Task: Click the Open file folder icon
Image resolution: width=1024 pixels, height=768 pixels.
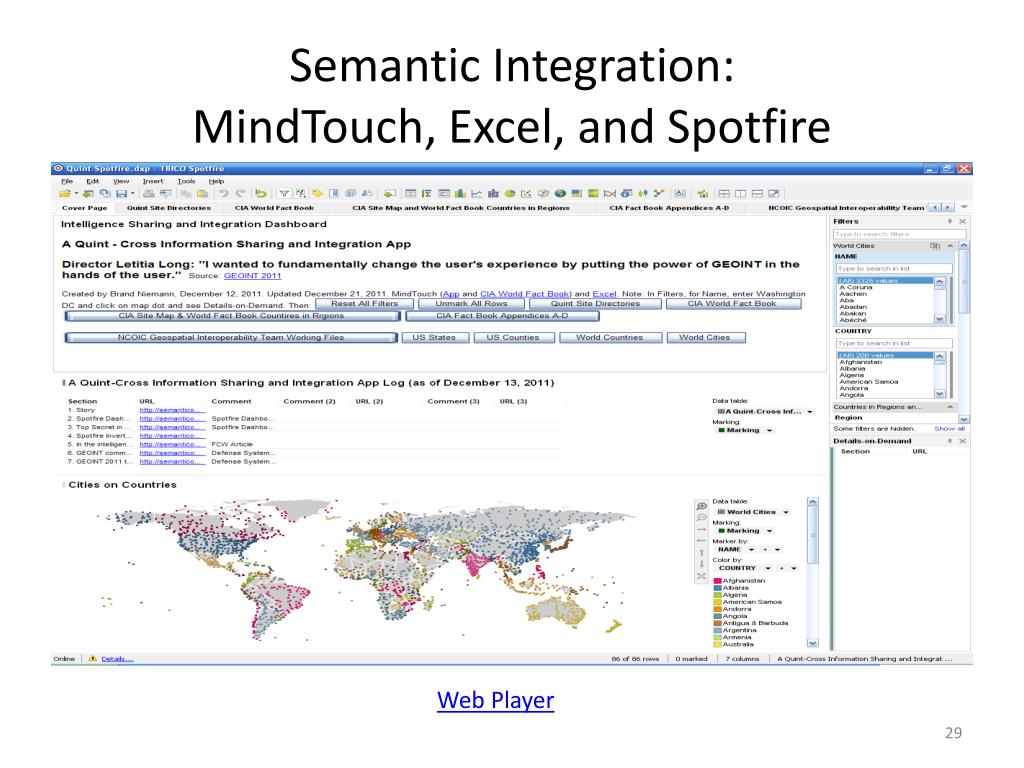Action: coord(65,193)
